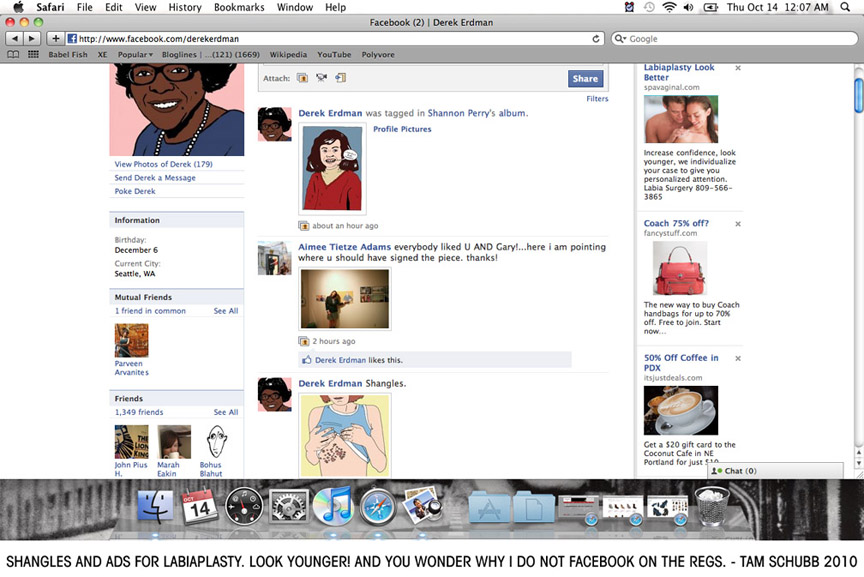This screenshot has height=577, width=864.
Task: Open iPhoto from the Dock
Action: [422, 505]
